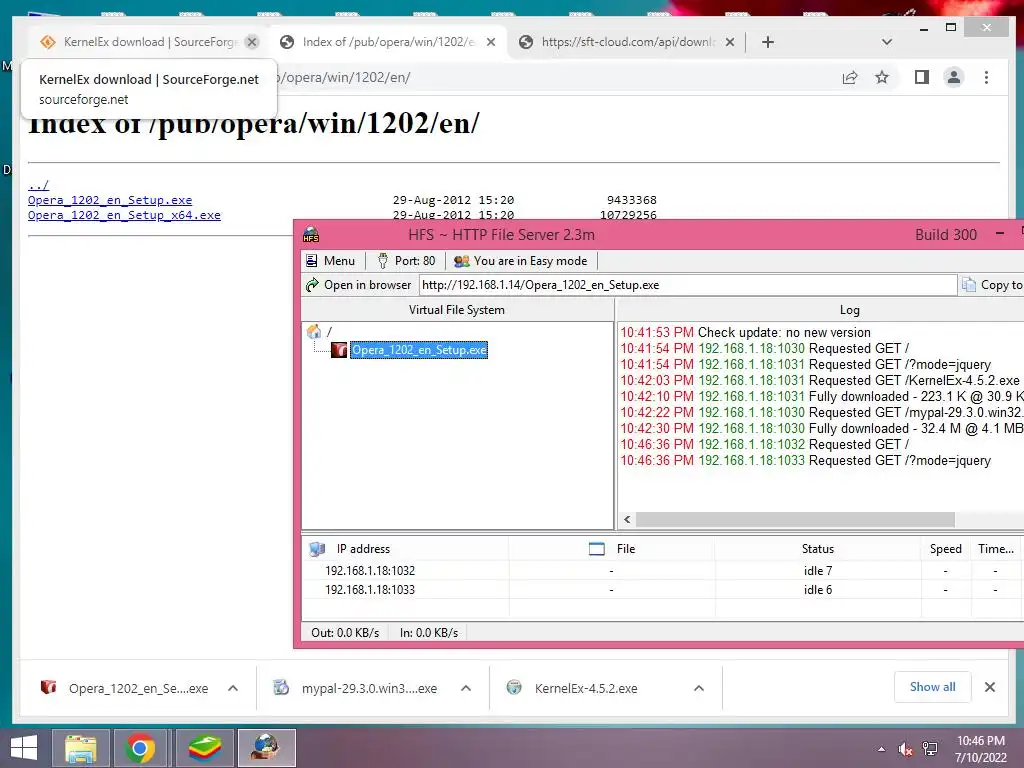Viewport: 1024px width, 768px height.
Task: Show hidden system tray icons
Action: click(x=882, y=749)
